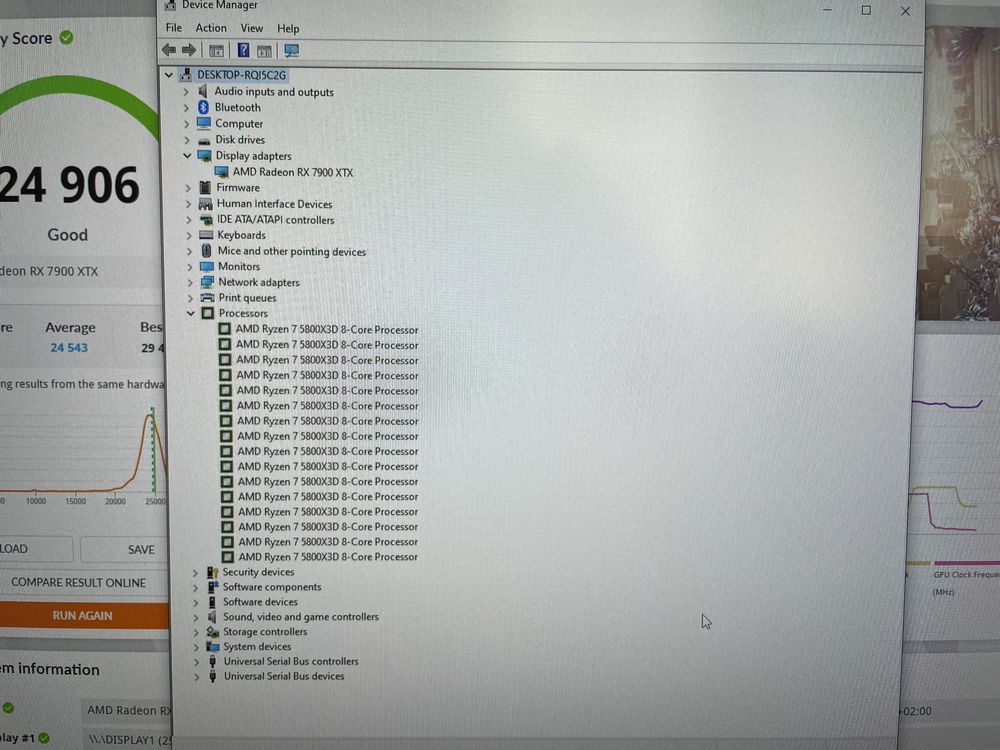
Task: Select the System devices icon
Action: [x=213, y=647]
